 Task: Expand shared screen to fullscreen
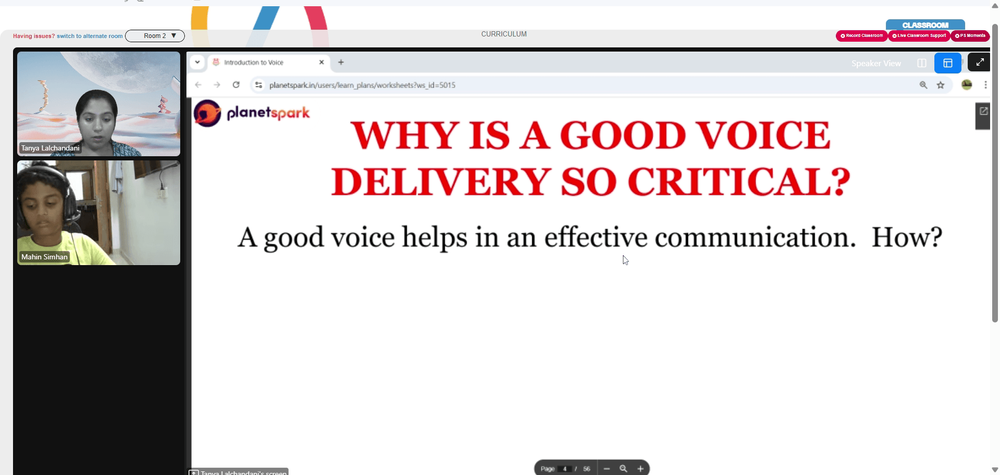tap(980, 62)
